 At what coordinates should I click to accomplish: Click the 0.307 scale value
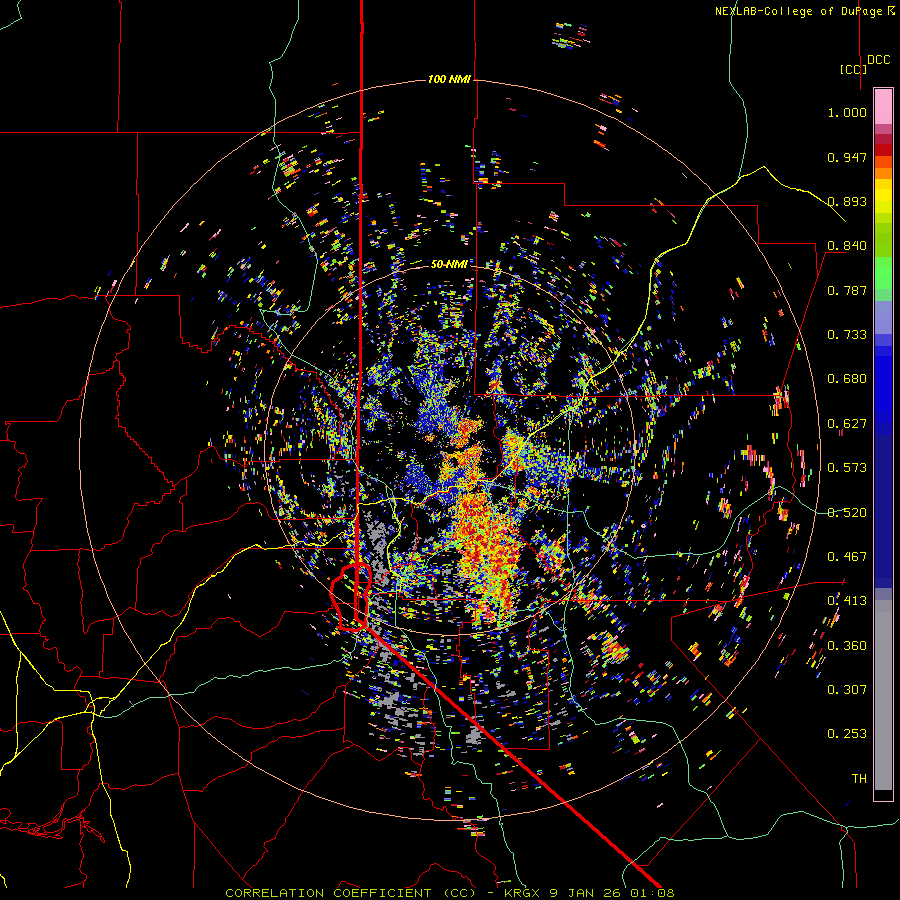[847, 690]
